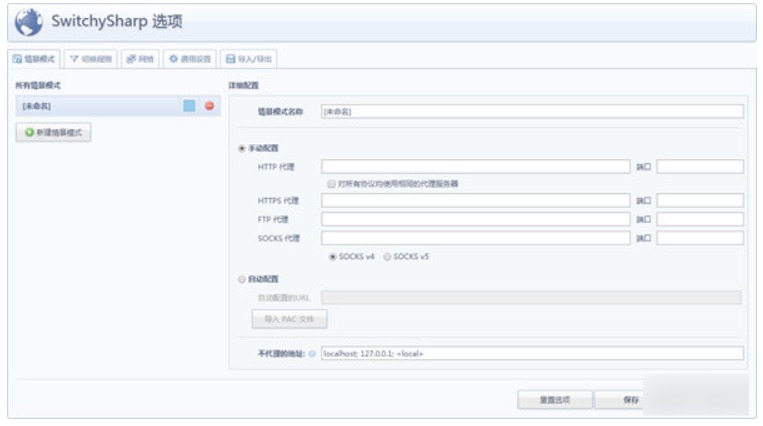Change the blue color of [未命名] profile

pos(189,106)
